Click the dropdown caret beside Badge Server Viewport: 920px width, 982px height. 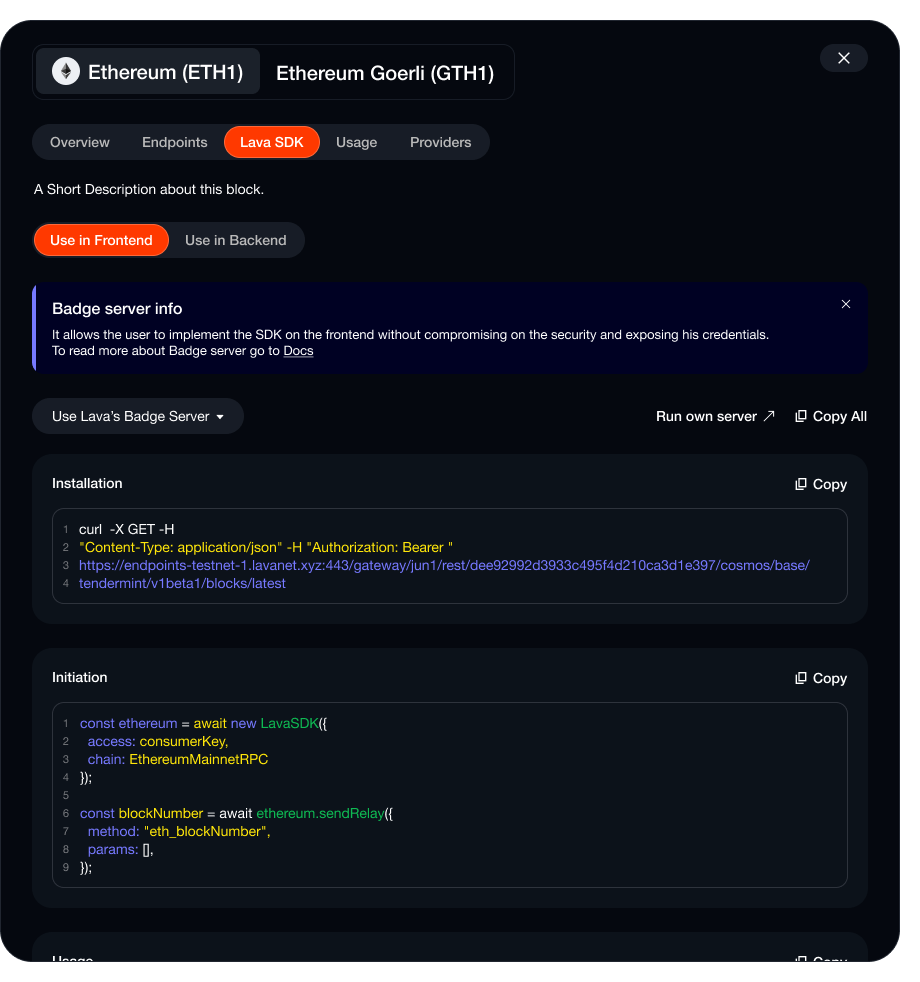(220, 417)
